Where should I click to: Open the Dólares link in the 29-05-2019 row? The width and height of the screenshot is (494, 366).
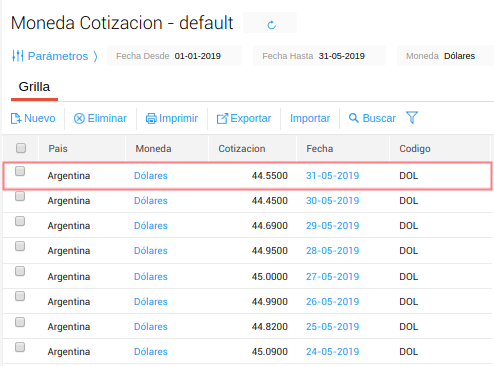coord(151,226)
